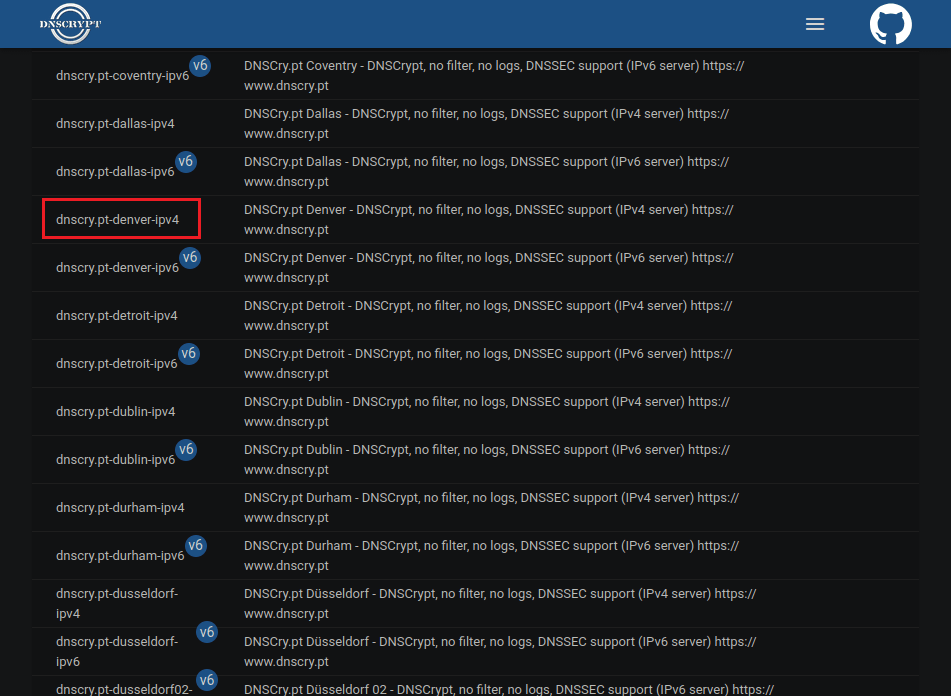
Task: Select dnscry.pt-detroit-ipv6 server name
Action: 116,364
